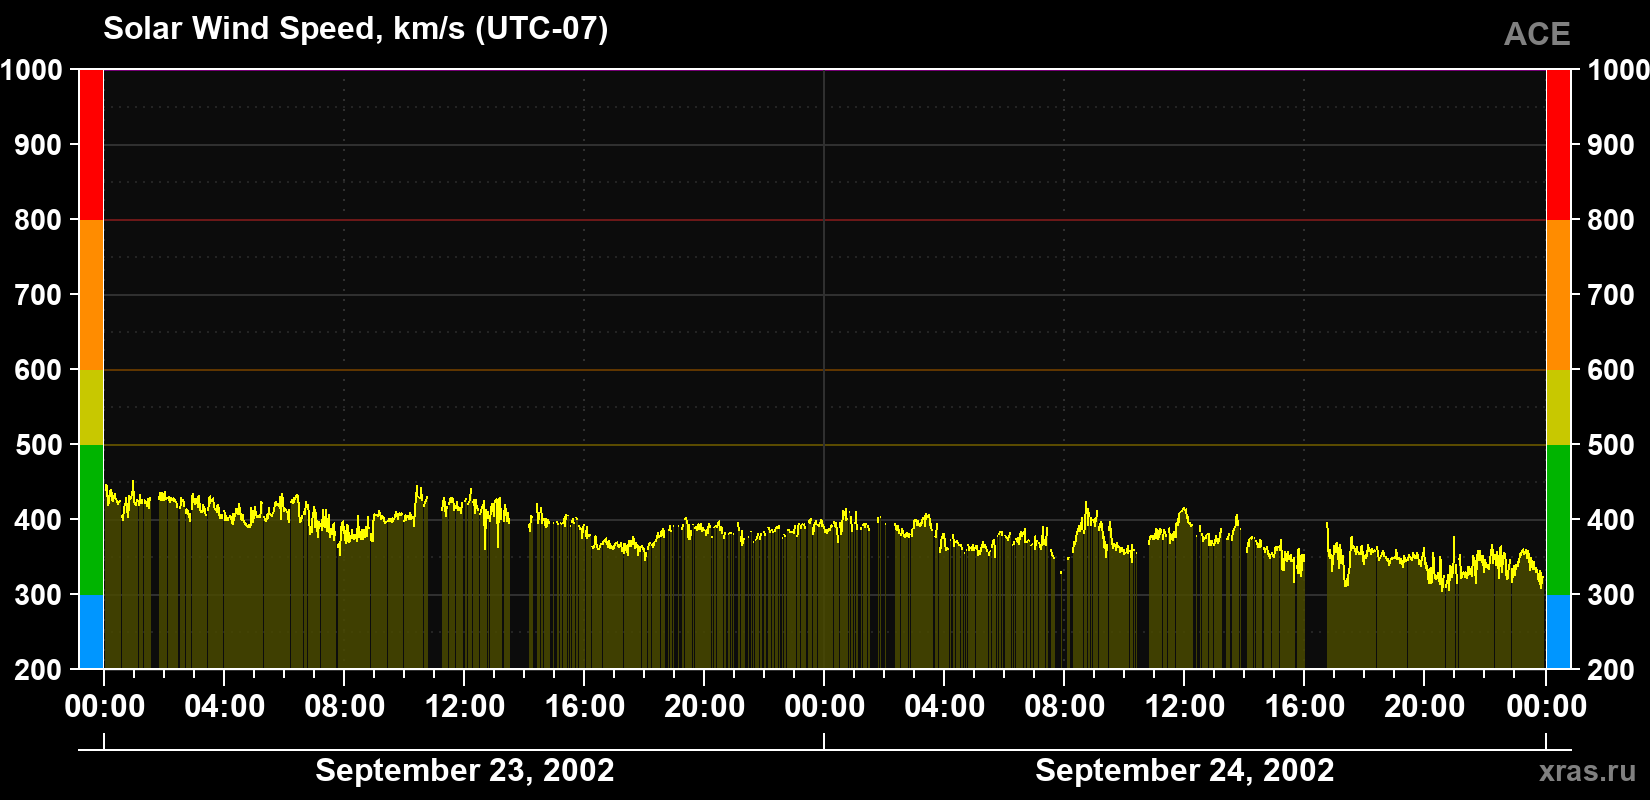This screenshot has width=1650, height=800.
Task: Click the 400 label on the right axis
Action: pyautogui.click(x=1611, y=520)
